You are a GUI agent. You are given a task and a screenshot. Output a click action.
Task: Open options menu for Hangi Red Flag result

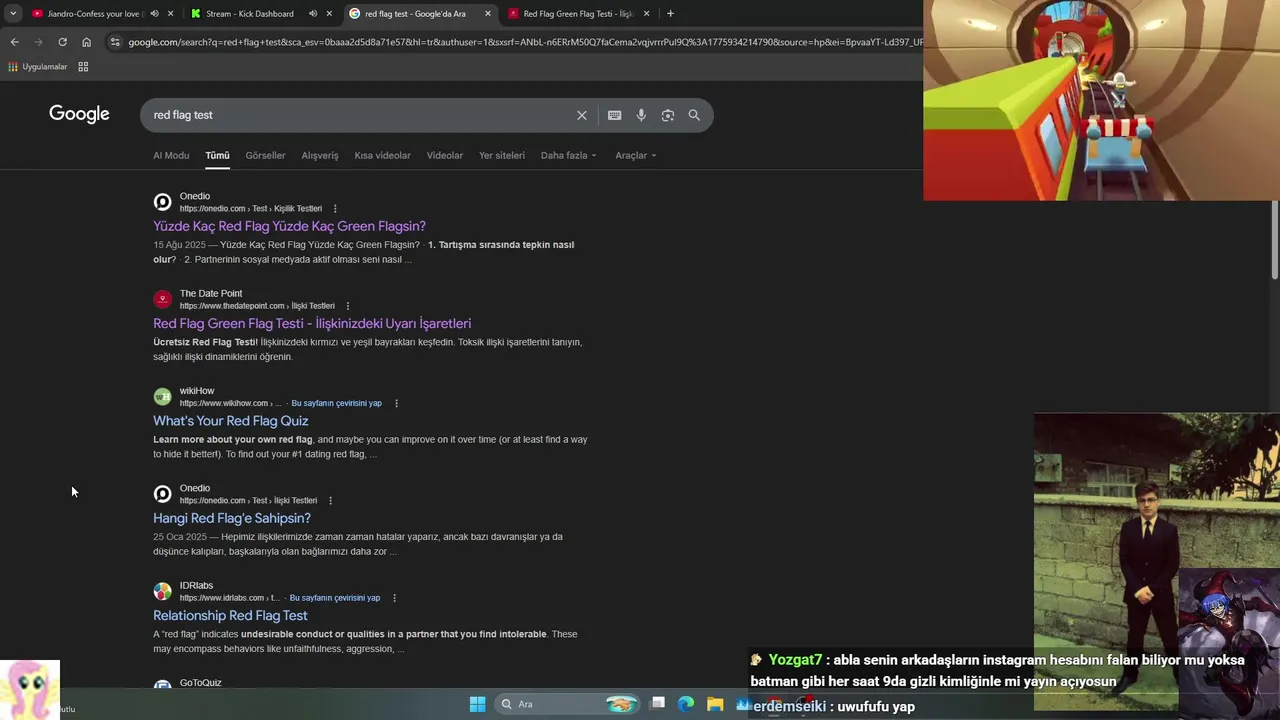click(330, 500)
